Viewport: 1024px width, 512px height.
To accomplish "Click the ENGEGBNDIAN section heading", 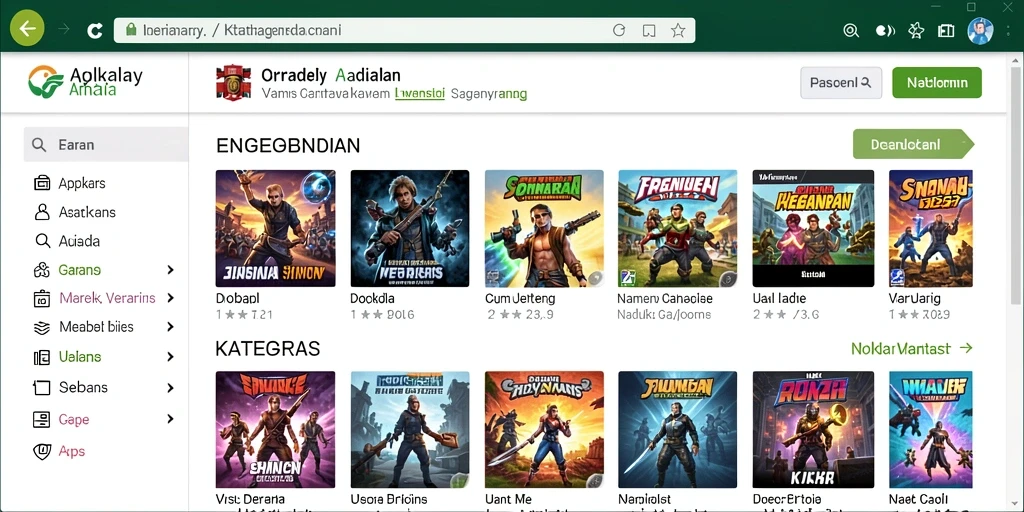I will click(288, 145).
